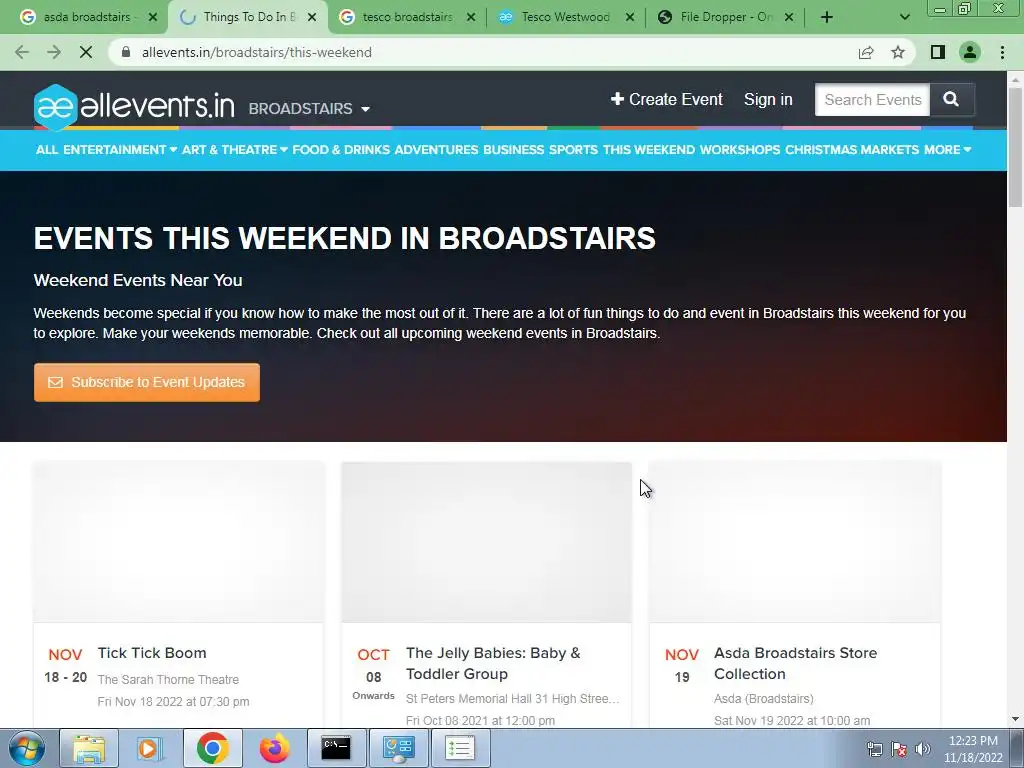
Task: Close the File Dropper tab
Action: point(789,17)
